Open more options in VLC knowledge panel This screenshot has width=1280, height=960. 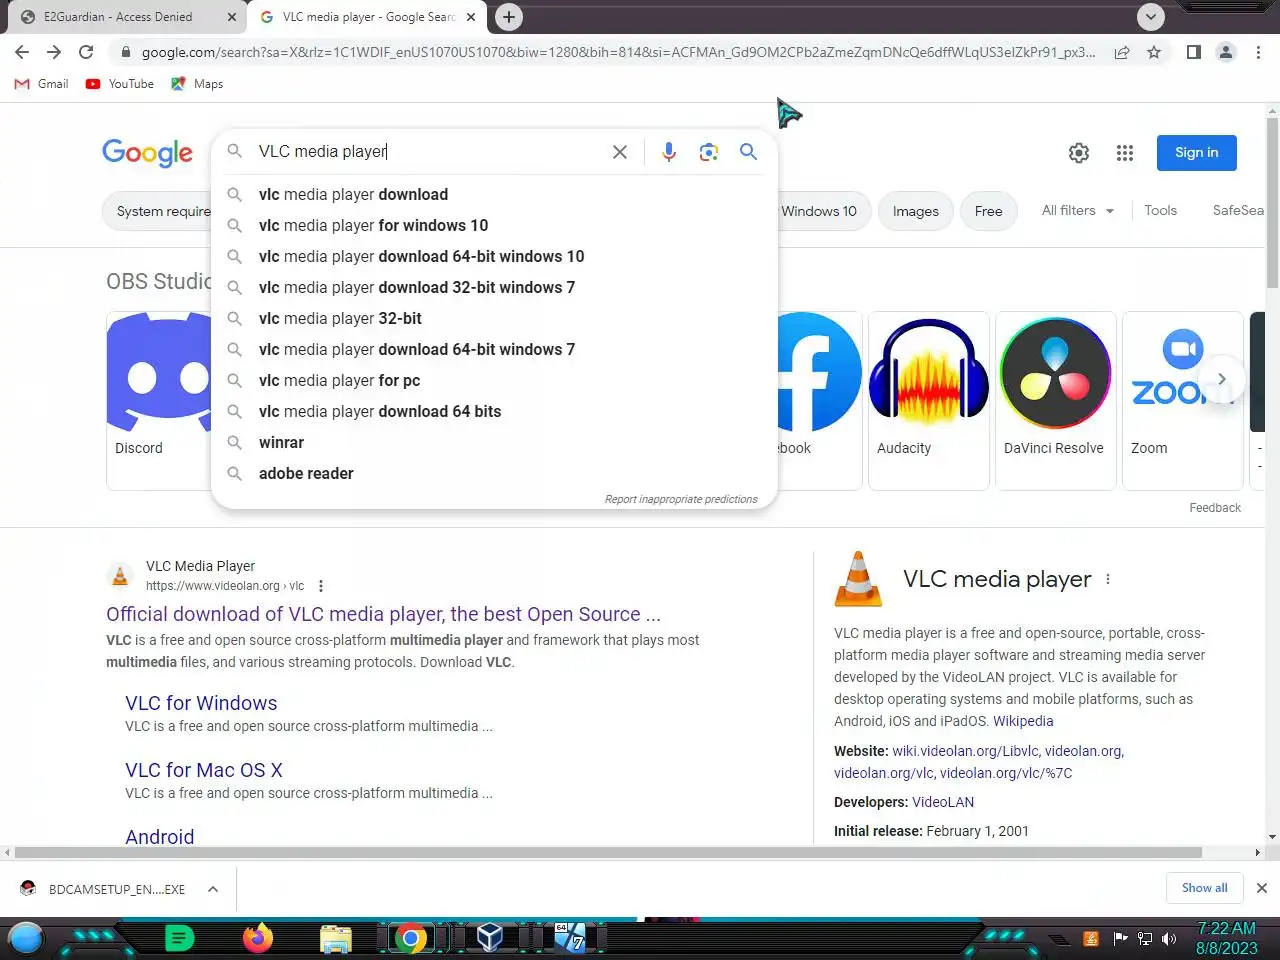(x=1108, y=579)
